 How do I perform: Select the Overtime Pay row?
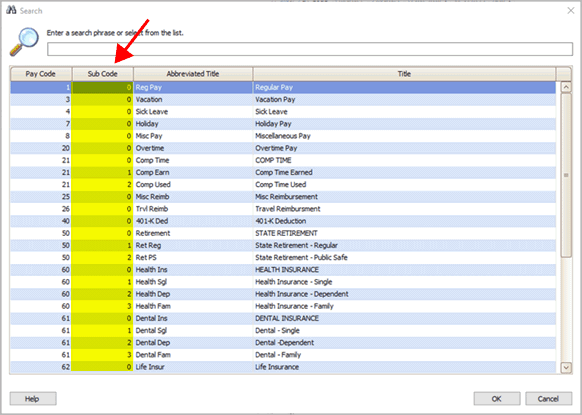(x=283, y=148)
